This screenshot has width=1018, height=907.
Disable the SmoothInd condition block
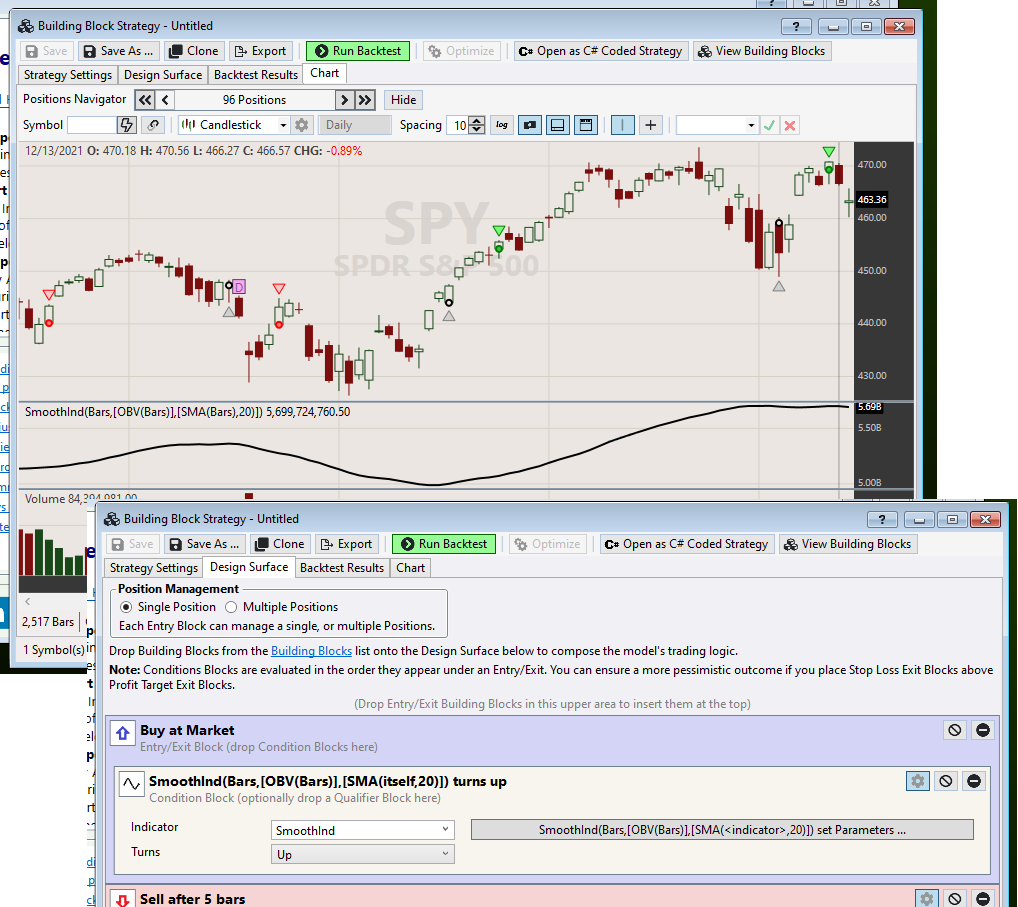point(945,781)
